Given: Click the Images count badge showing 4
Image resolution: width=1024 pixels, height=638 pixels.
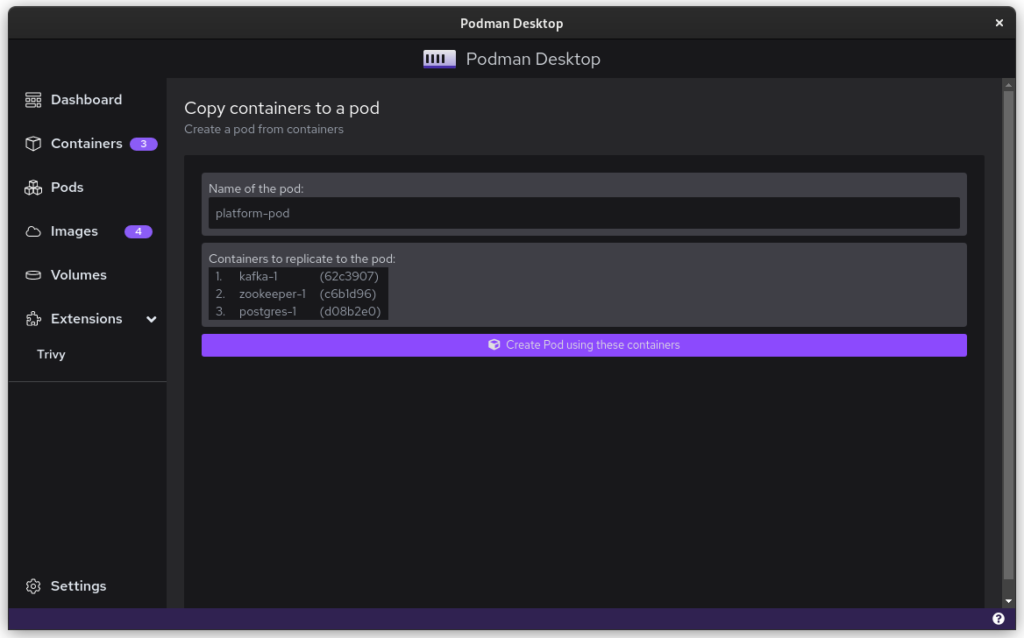Looking at the screenshot, I should click(x=138, y=232).
